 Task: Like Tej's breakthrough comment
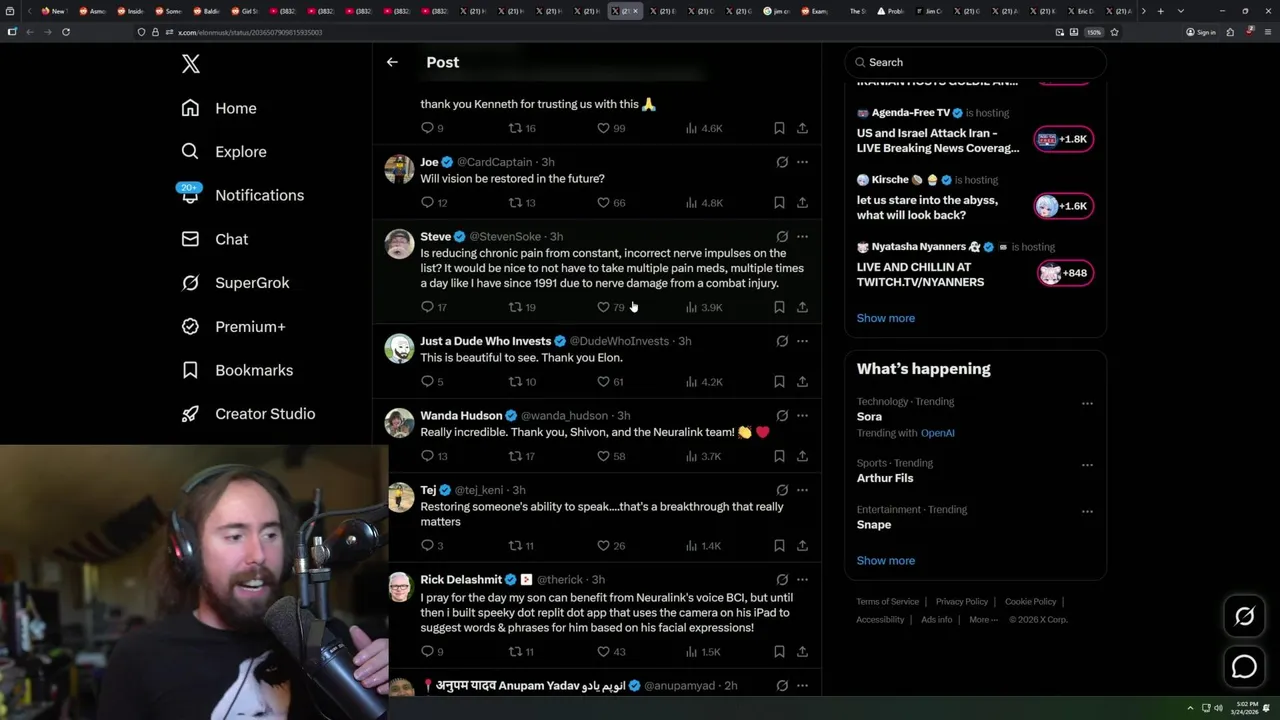pos(611,546)
